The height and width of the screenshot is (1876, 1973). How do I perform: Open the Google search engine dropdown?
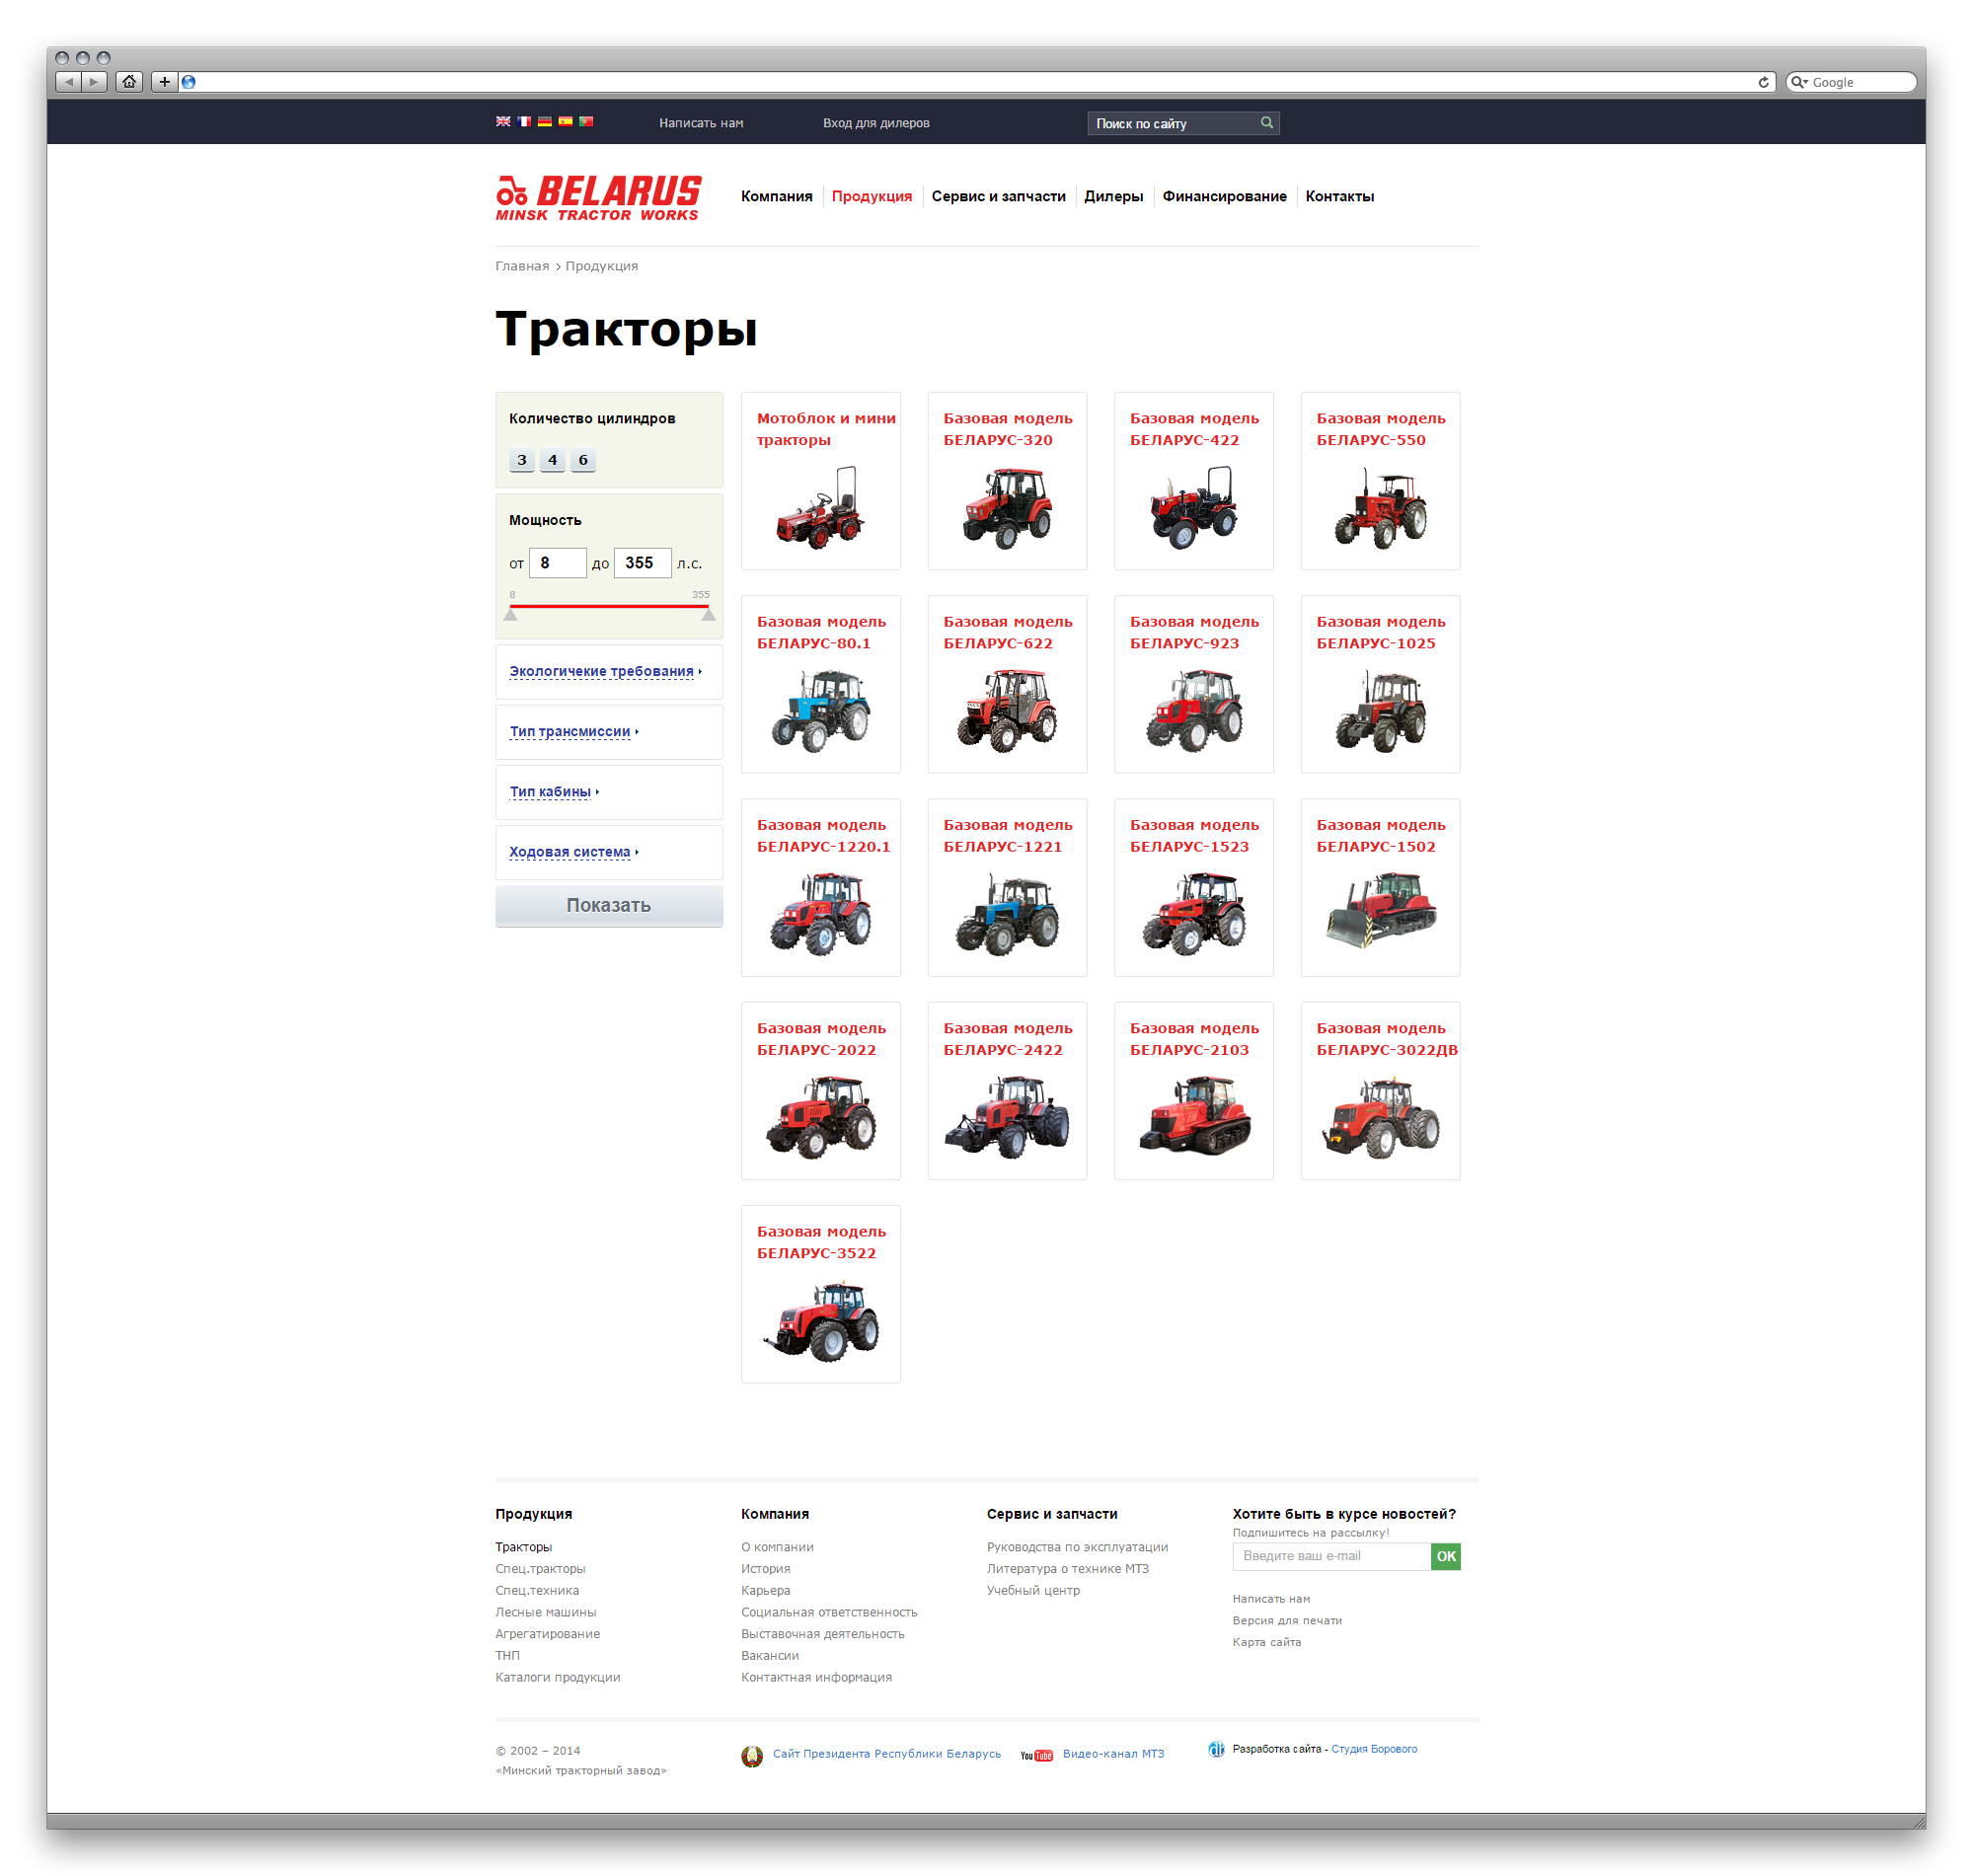[x=1798, y=82]
